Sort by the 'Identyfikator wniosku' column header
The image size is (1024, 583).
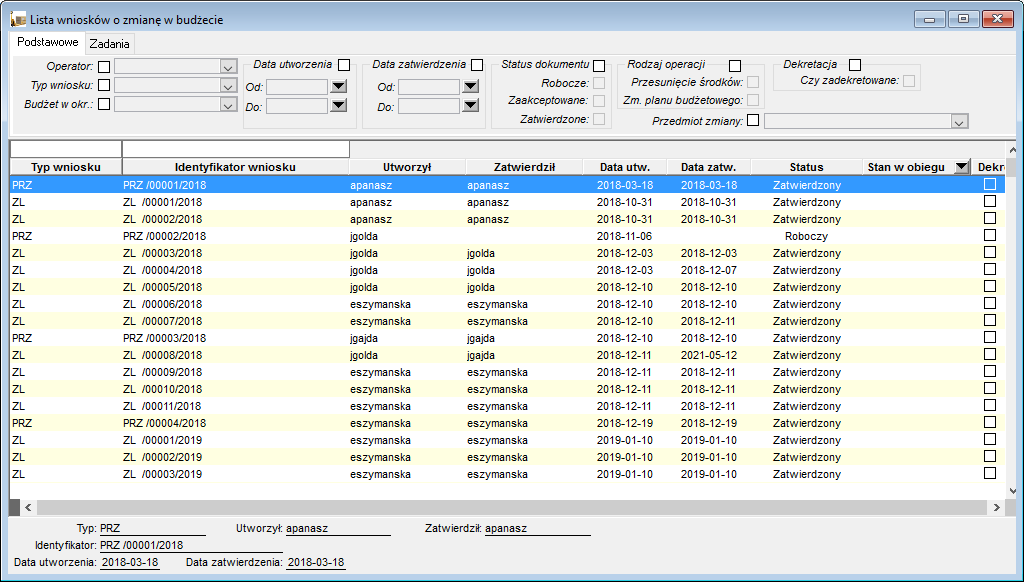coord(235,167)
